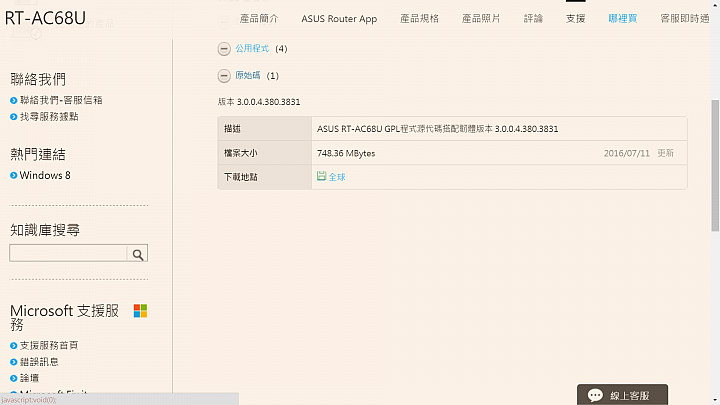Open the 哪裡買 tab
This screenshot has height=405, width=720.
pyautogui.click(x=623, y=18)
